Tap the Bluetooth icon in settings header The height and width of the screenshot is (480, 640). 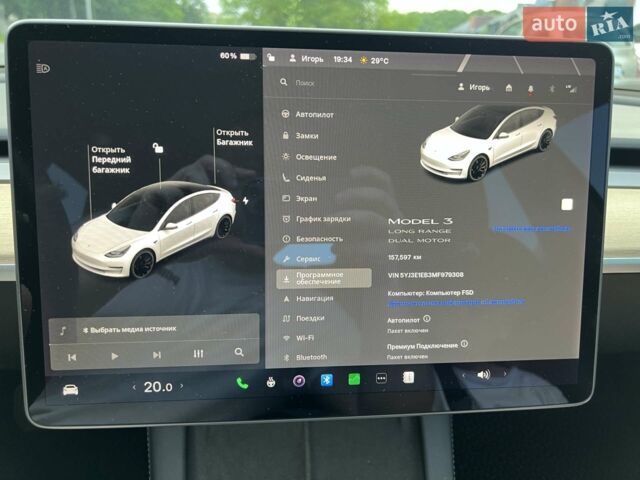pos(551,89)
